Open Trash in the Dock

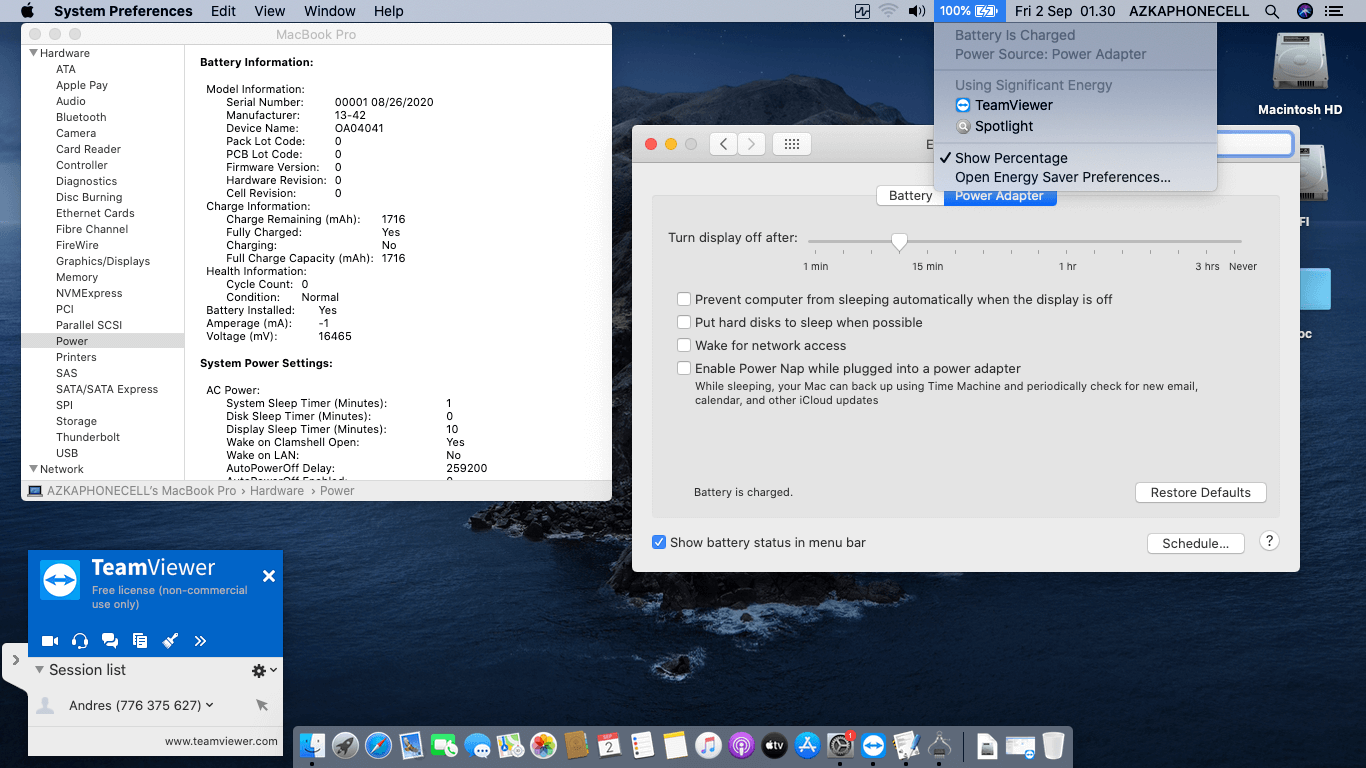(1053, 745)
